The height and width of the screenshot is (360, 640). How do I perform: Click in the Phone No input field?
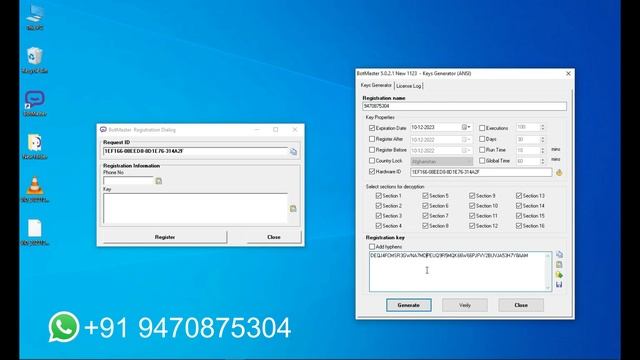[128, 181]
